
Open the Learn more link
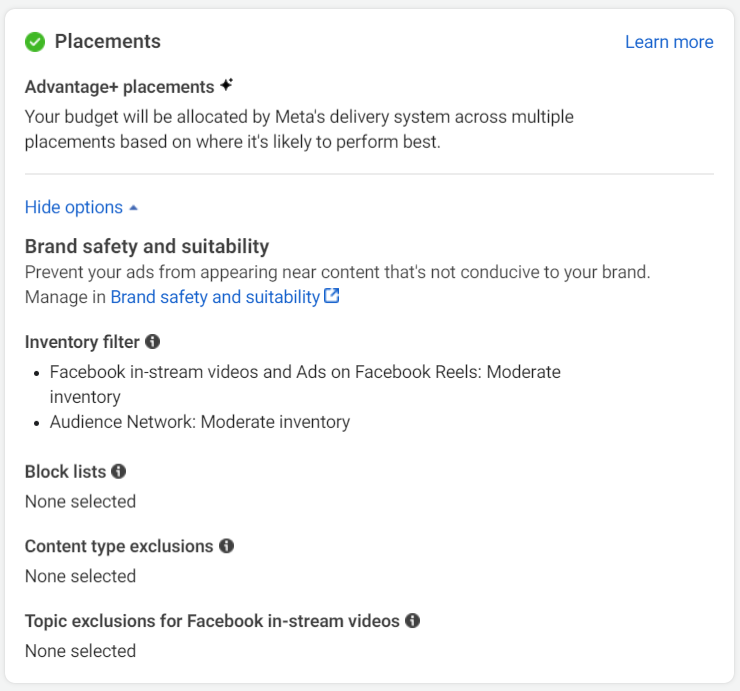[669, 42]
